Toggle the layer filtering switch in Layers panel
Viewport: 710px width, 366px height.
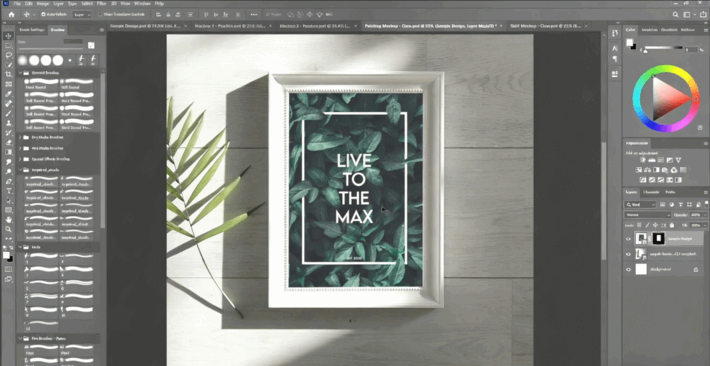(x=706, y=205)
